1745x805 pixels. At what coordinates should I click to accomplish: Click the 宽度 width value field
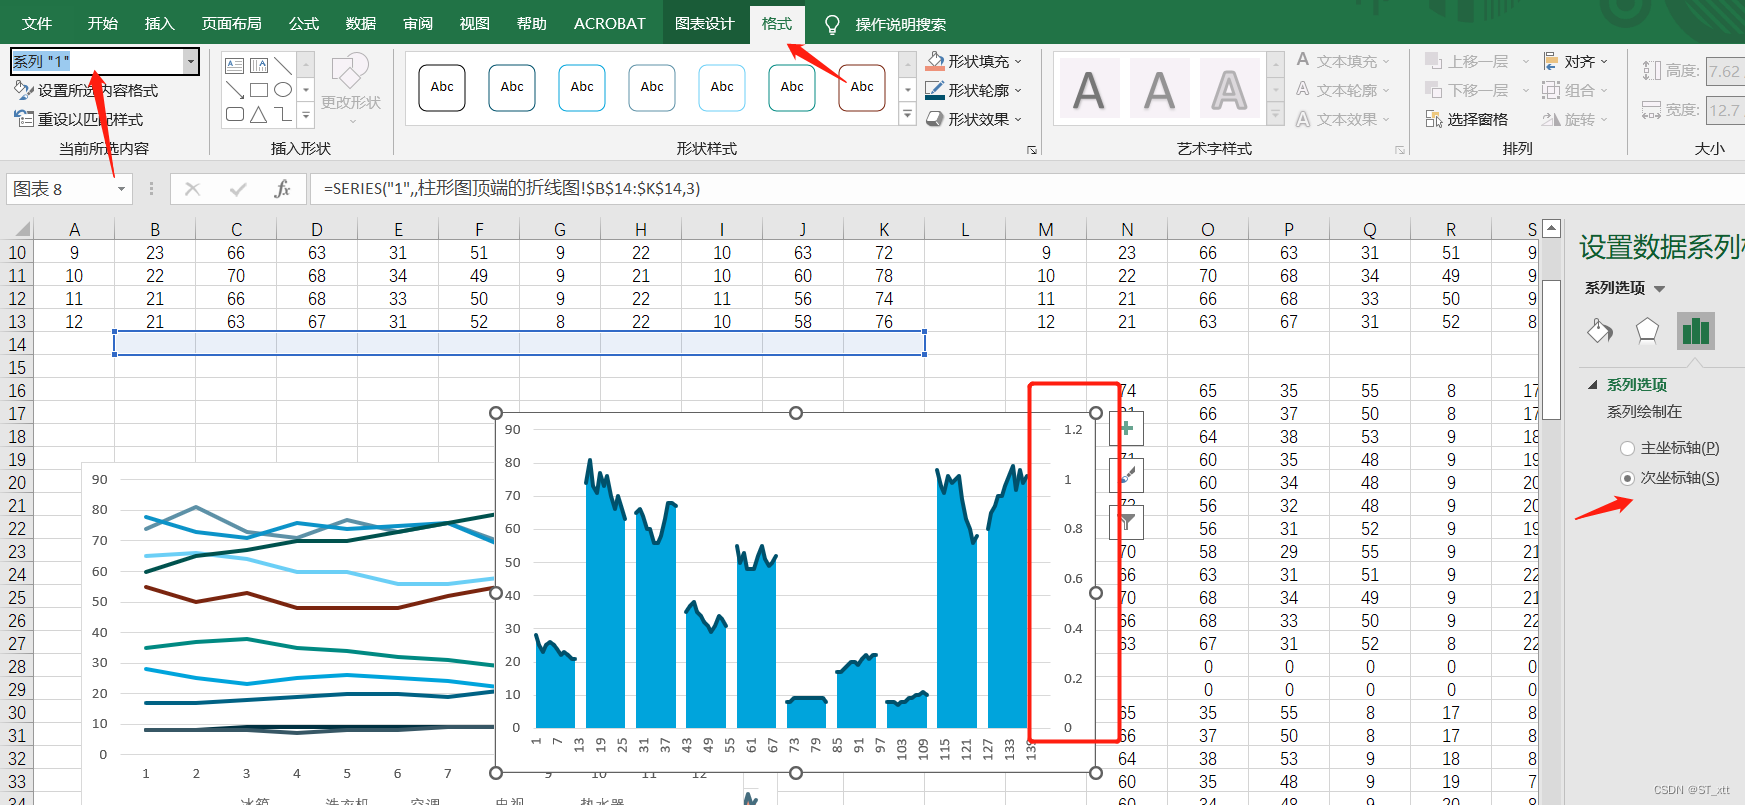click(x=1724, y=110)
